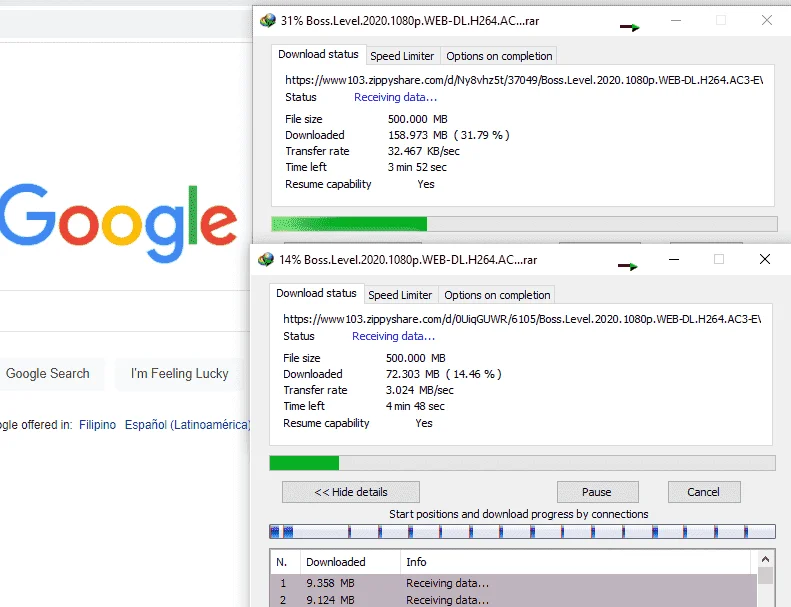791x607 pixels.
Task: Click I'm Feeling Lucky button
Action: (180, 374)
